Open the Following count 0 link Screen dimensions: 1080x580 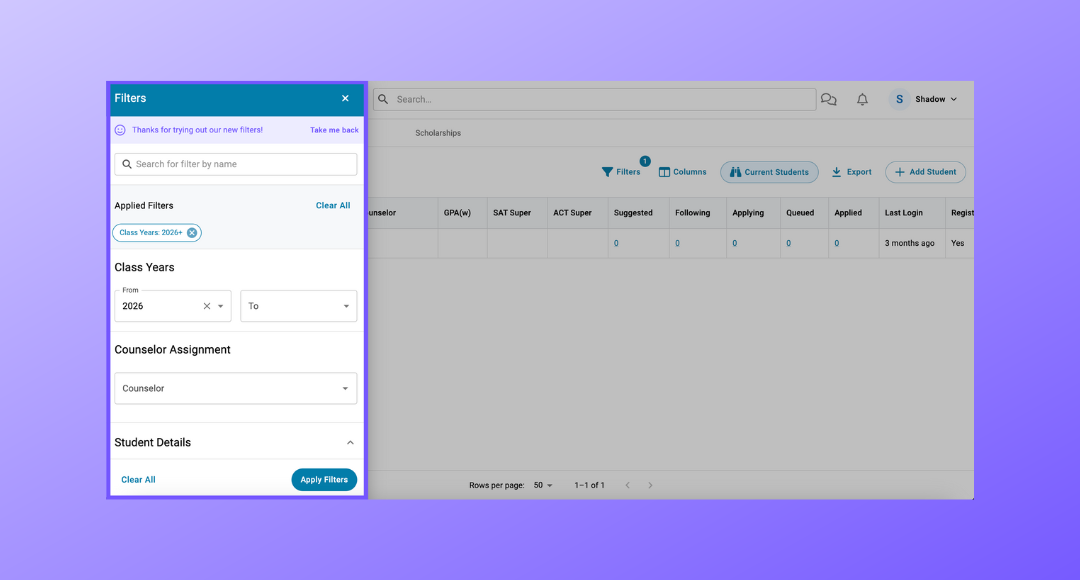coord(677,243)
